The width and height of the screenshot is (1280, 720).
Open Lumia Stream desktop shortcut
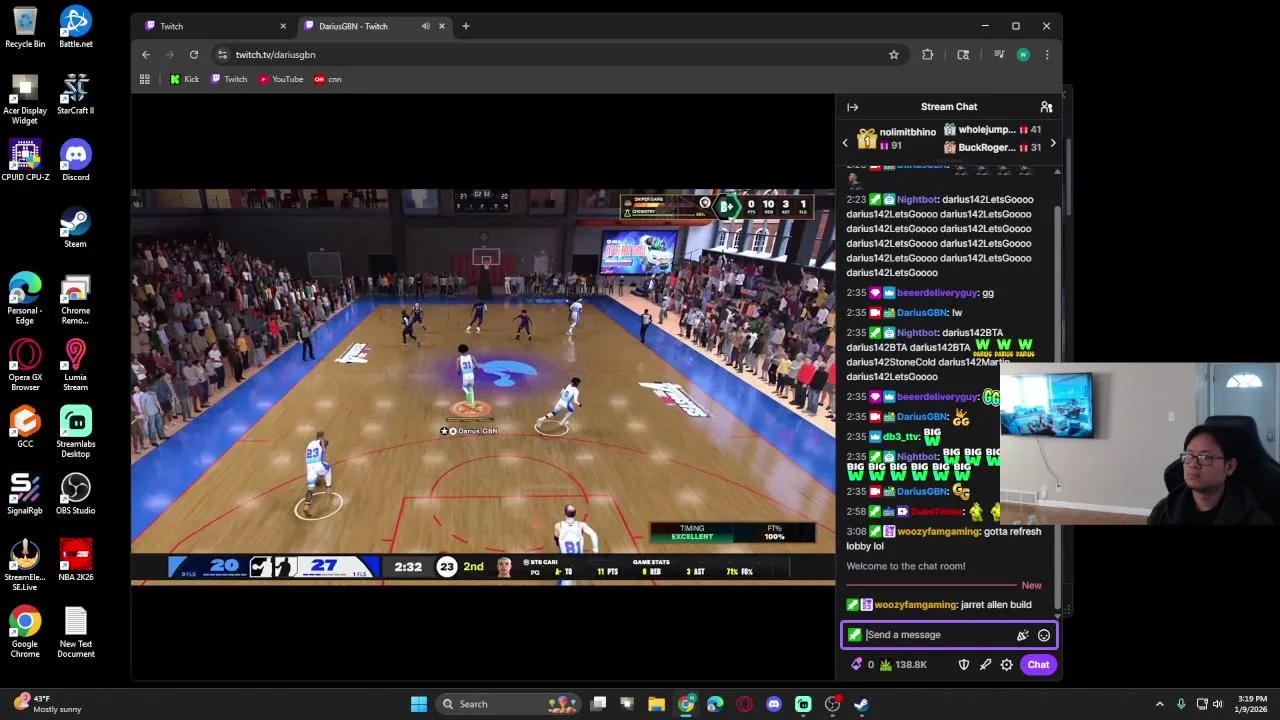pyautogui.click(x=75, y=365)
